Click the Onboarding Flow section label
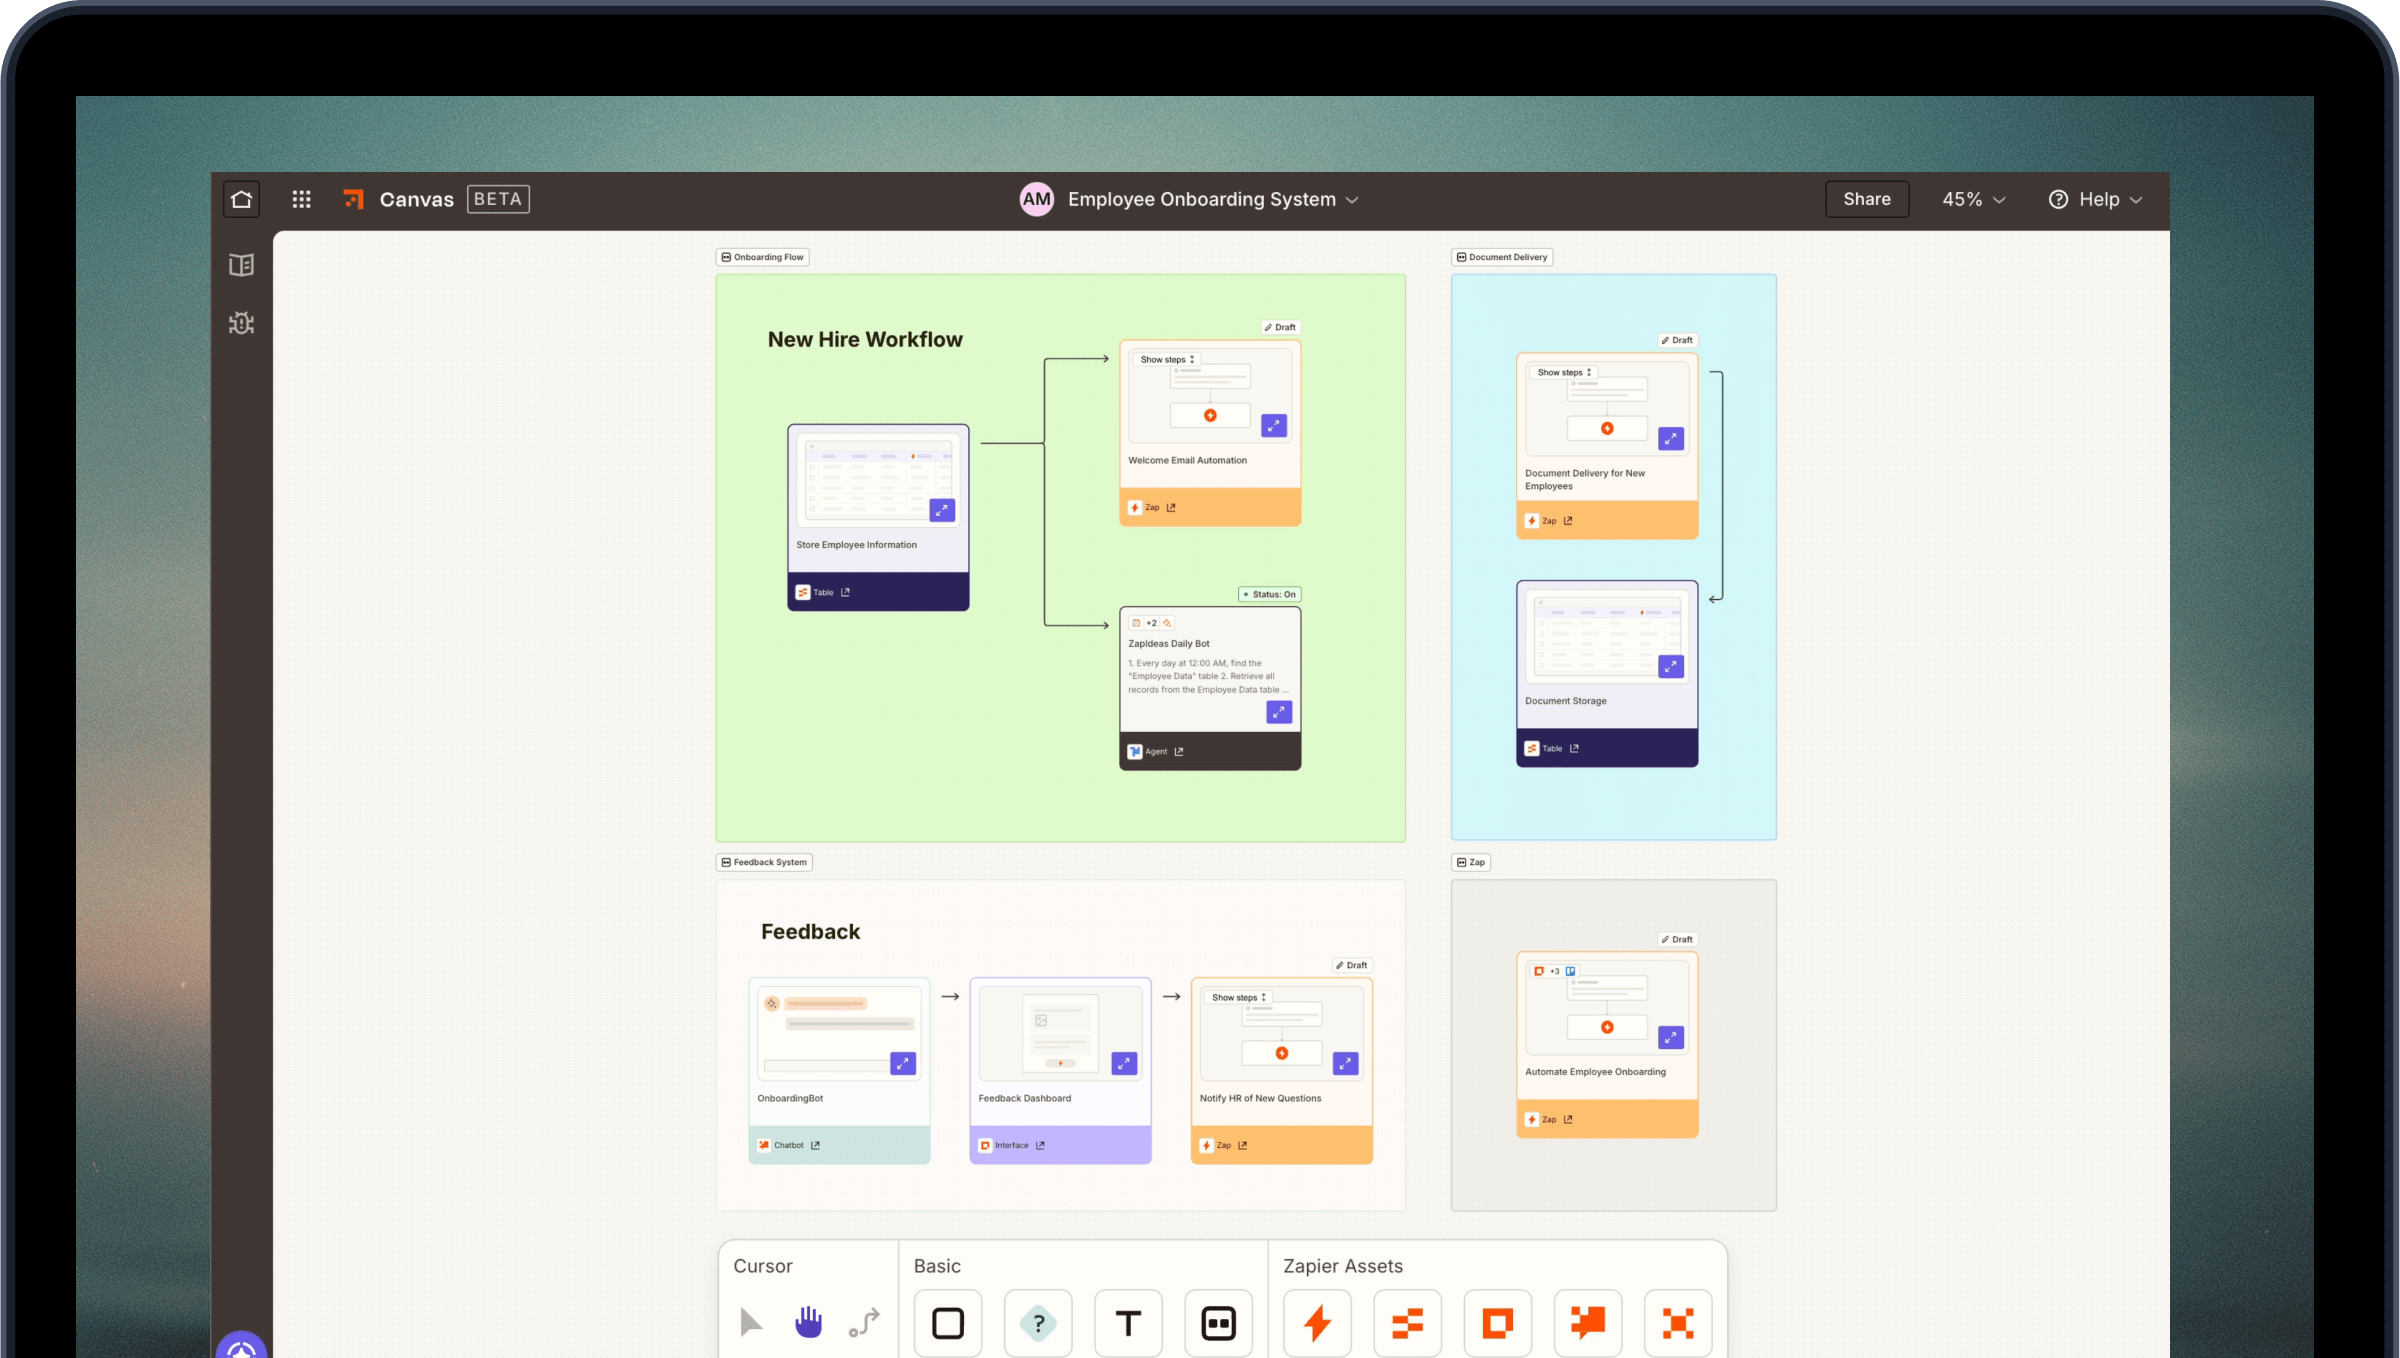This screenshot has width=2400, height=1358. [762, 257]
